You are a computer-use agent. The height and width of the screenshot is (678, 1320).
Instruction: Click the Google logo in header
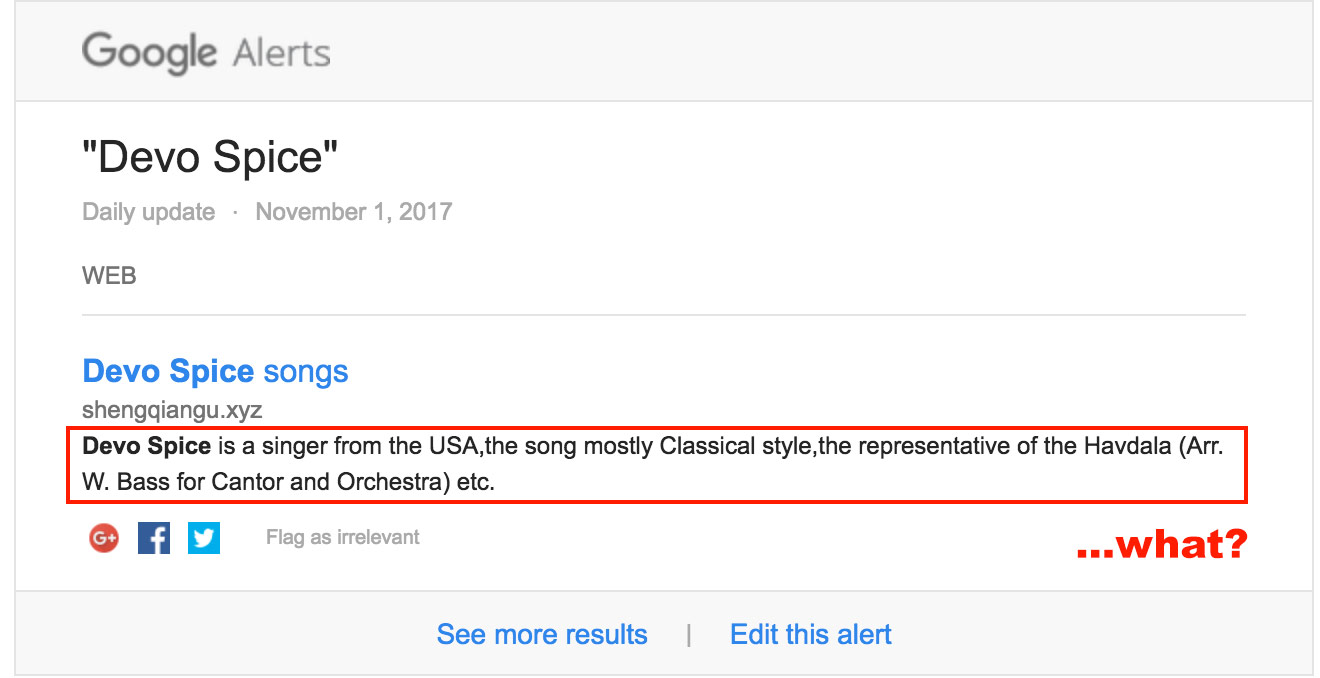tap(151, 52)
